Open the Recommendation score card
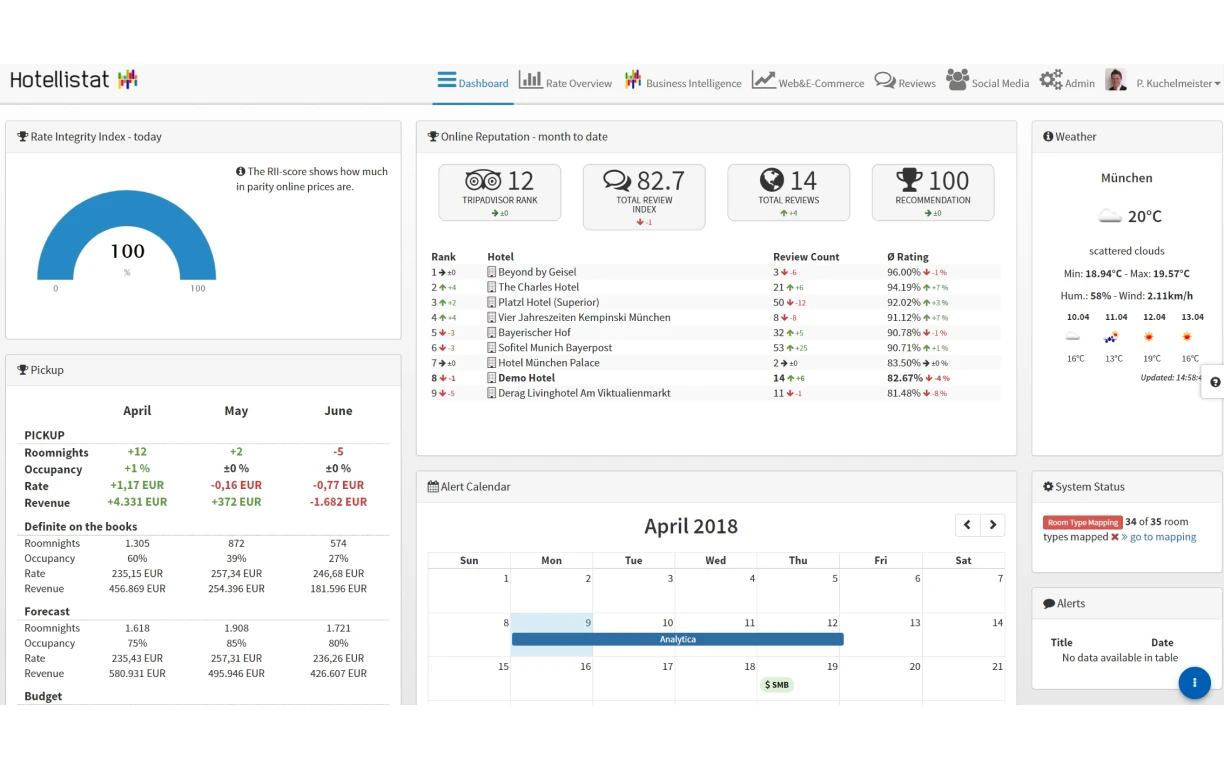The image size is (1224, 768). (x=933, y=192)
